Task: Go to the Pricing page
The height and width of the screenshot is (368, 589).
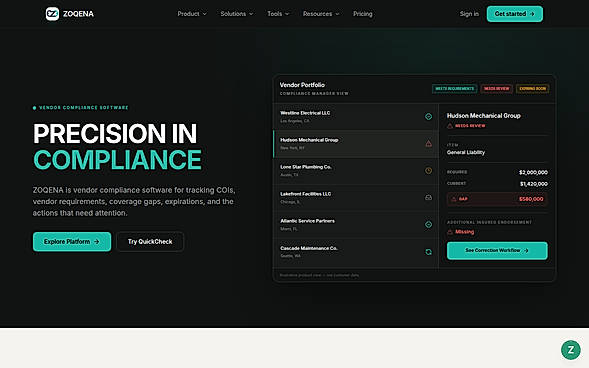Action: coord(362,14)
